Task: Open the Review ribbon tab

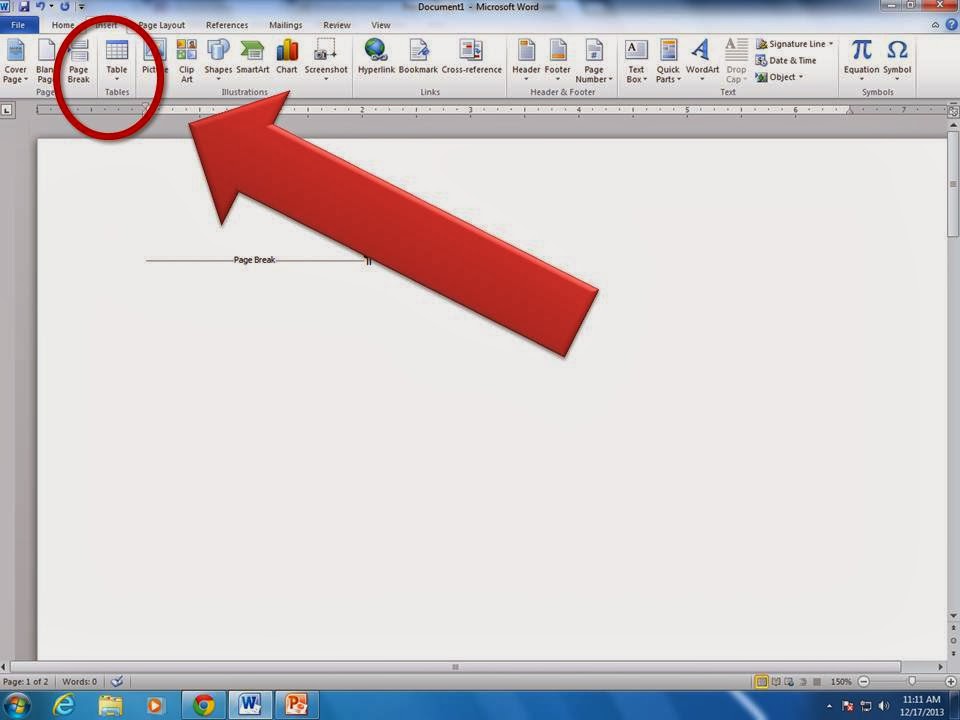Action: [x=337, y=25]
